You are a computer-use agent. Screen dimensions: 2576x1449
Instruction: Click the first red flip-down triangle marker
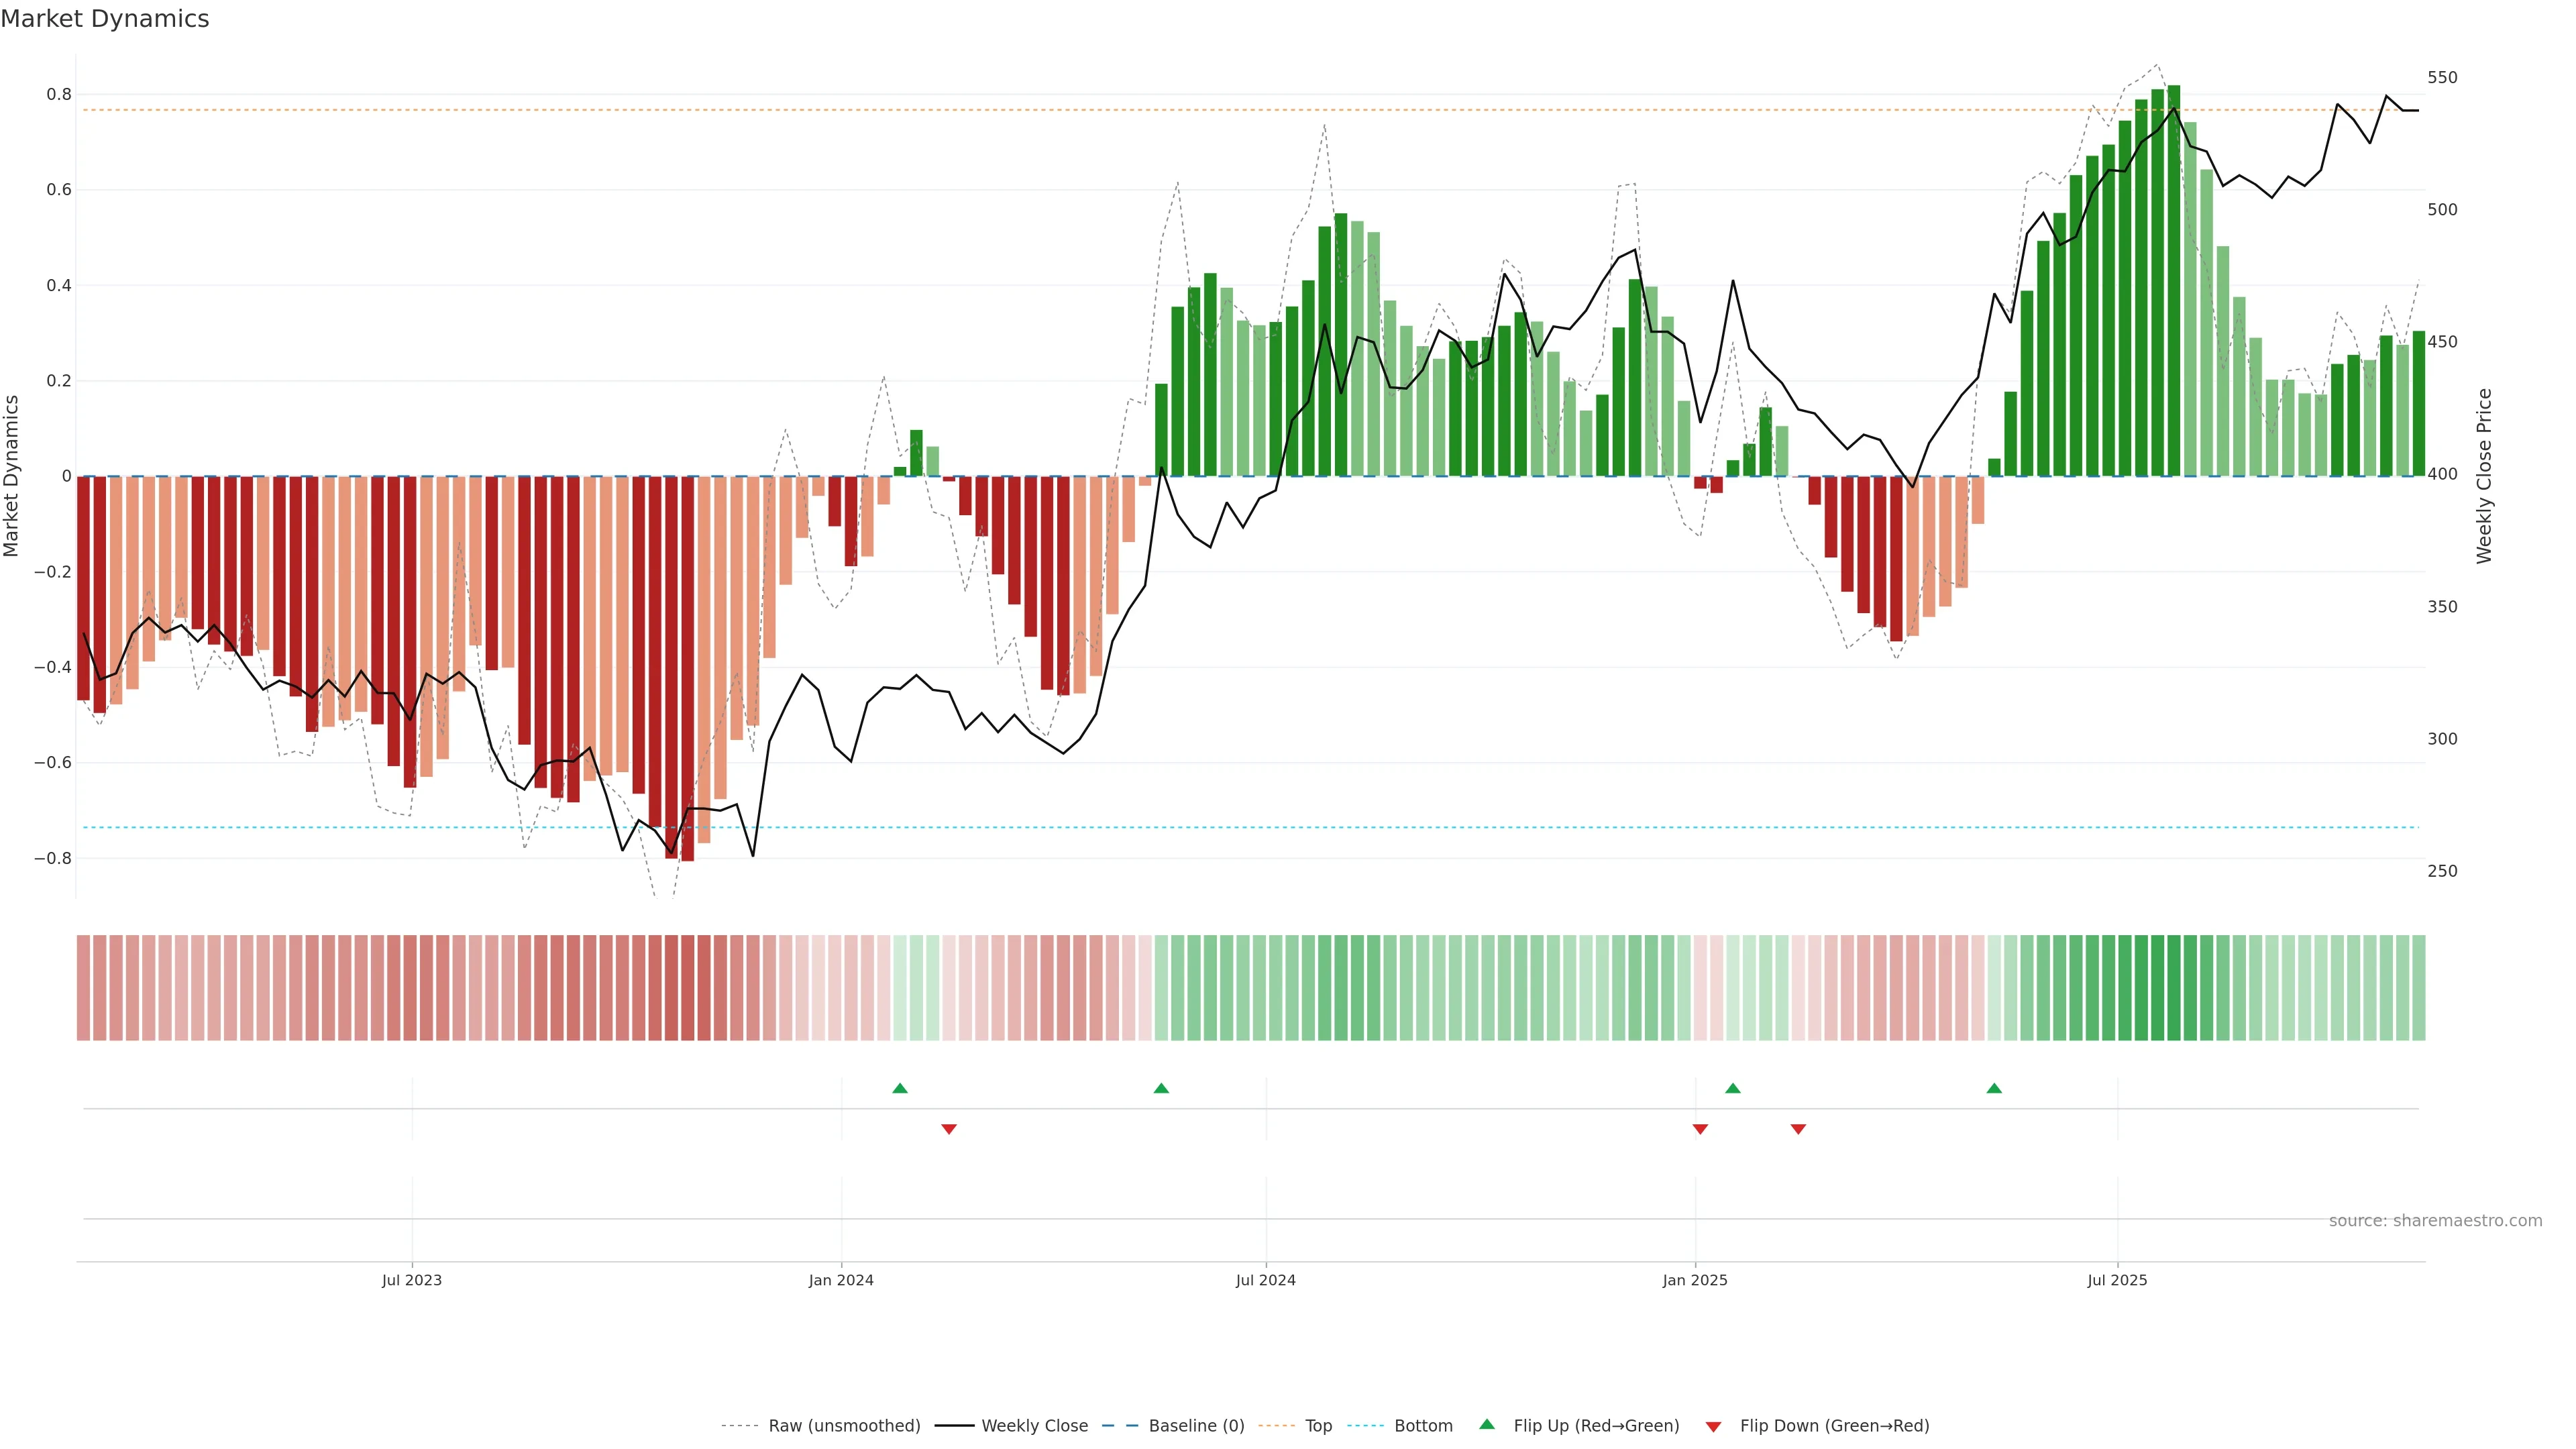point(949,1129)
